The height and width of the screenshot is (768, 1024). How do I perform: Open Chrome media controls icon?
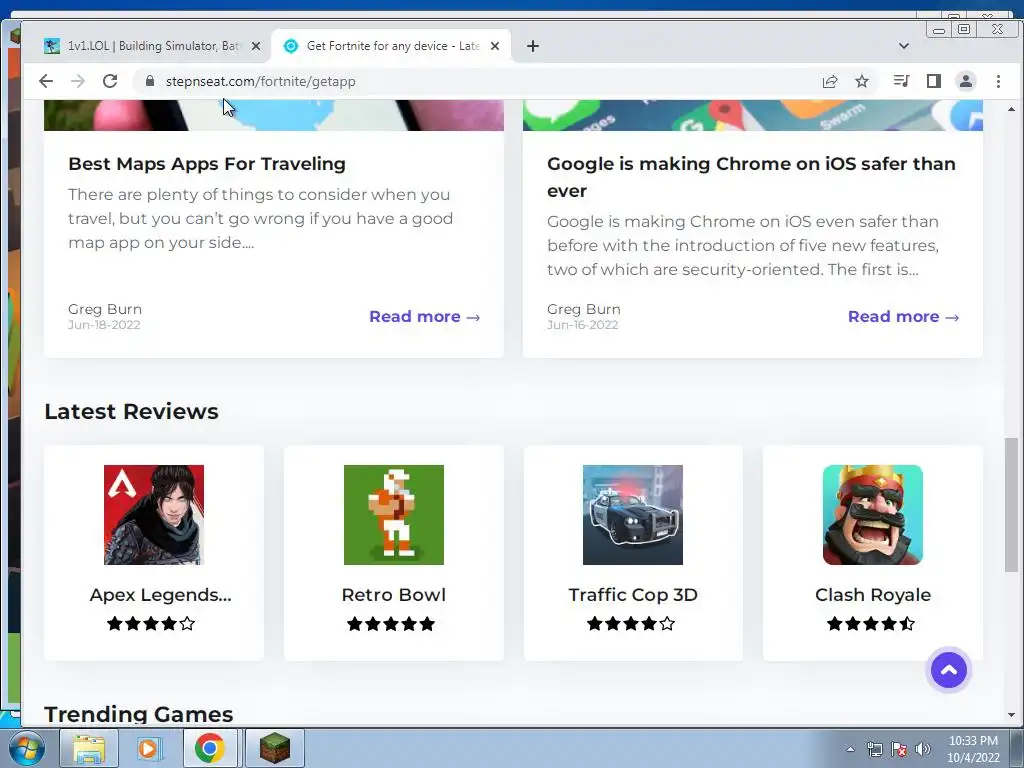[902, 81]
